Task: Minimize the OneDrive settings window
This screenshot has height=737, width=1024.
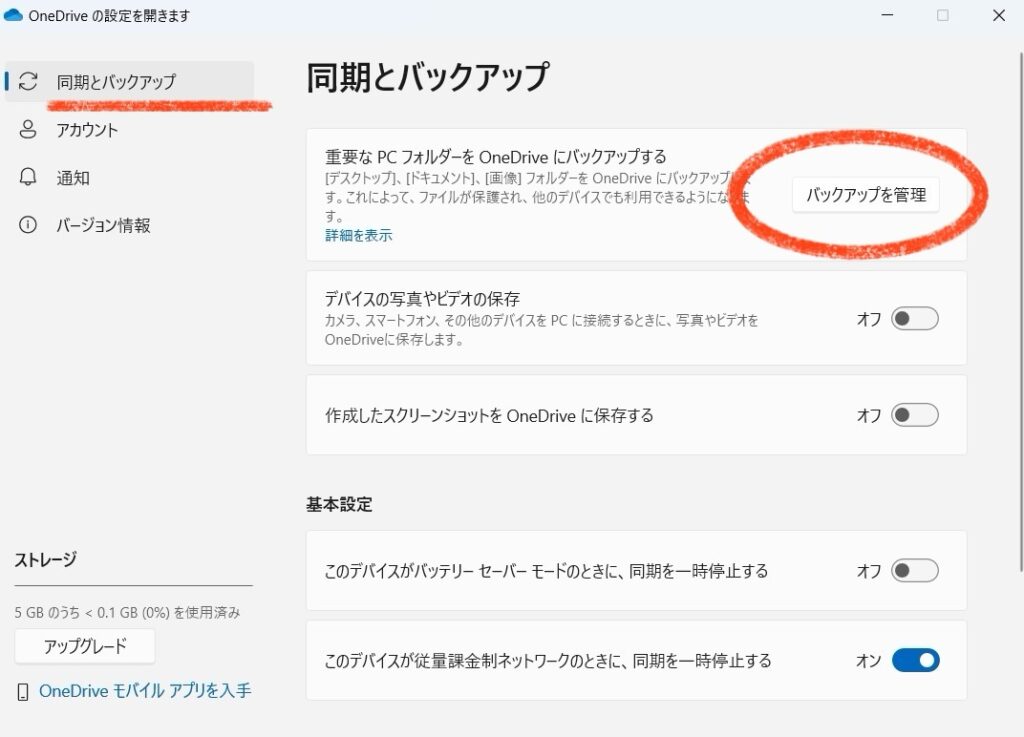Action: pyautogui.click(x=887, y=16)
